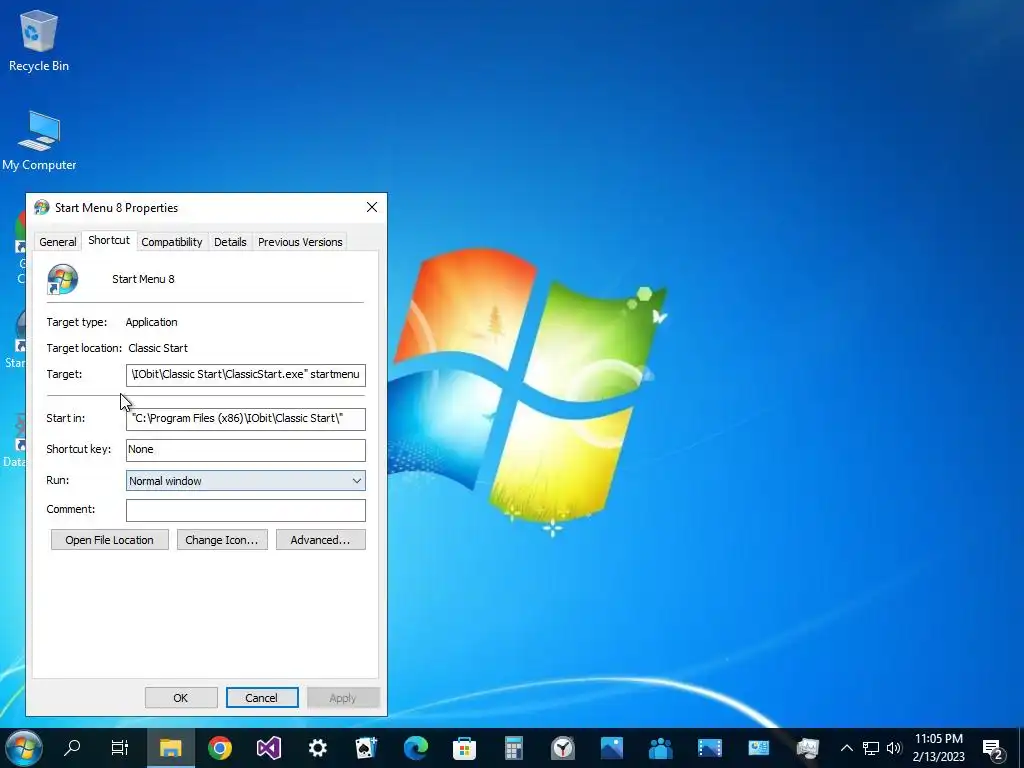
Task: Open Settings gear on the taskbar
Action: [317, 748]
